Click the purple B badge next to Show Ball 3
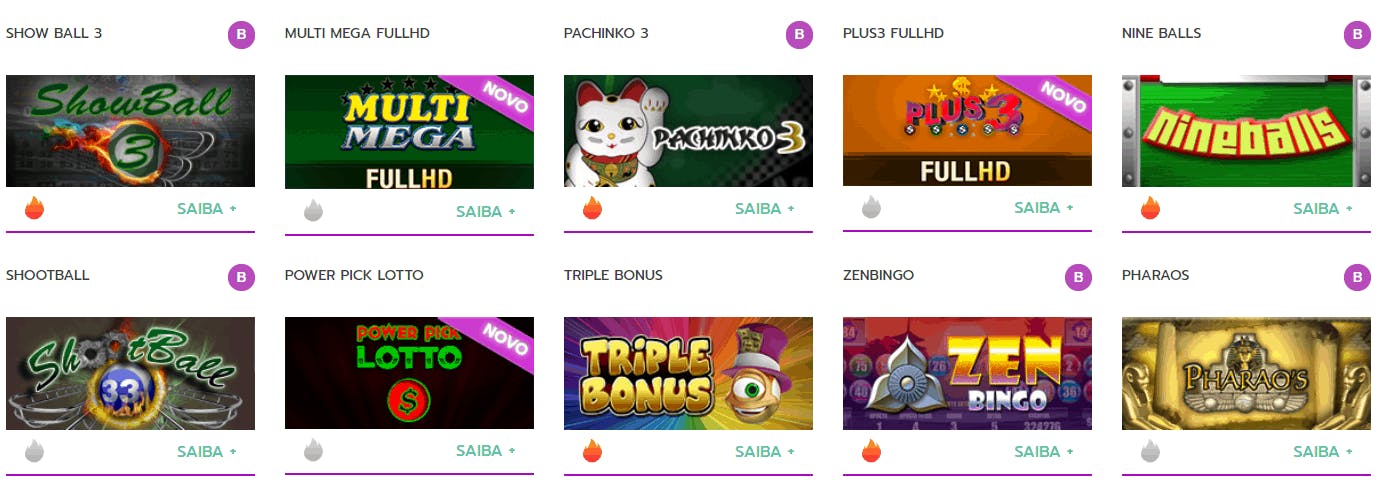 pos(241,35)
